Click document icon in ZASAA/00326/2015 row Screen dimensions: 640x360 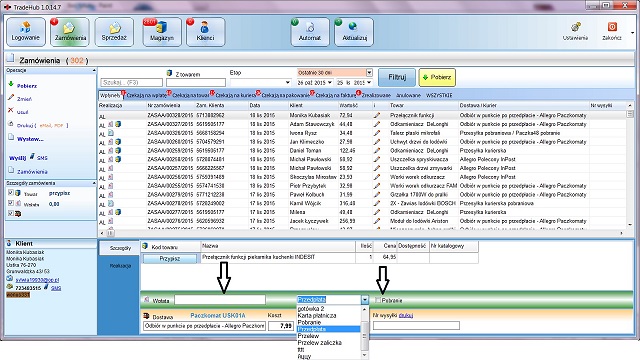[111, 133]
